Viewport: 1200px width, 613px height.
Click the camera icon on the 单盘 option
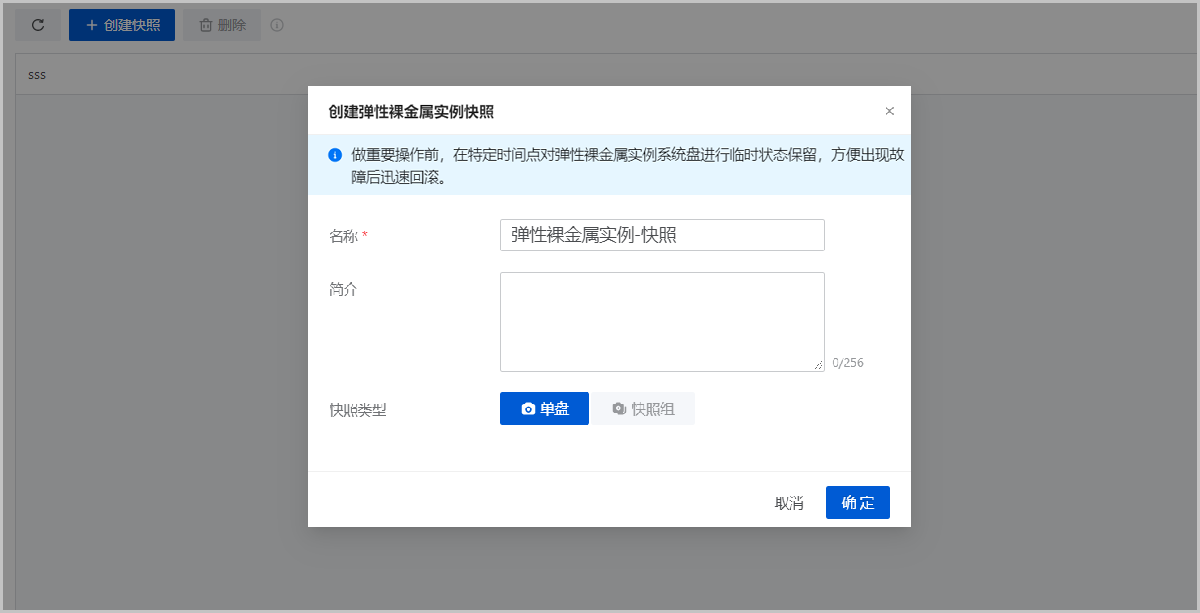[x=528, y=409]
